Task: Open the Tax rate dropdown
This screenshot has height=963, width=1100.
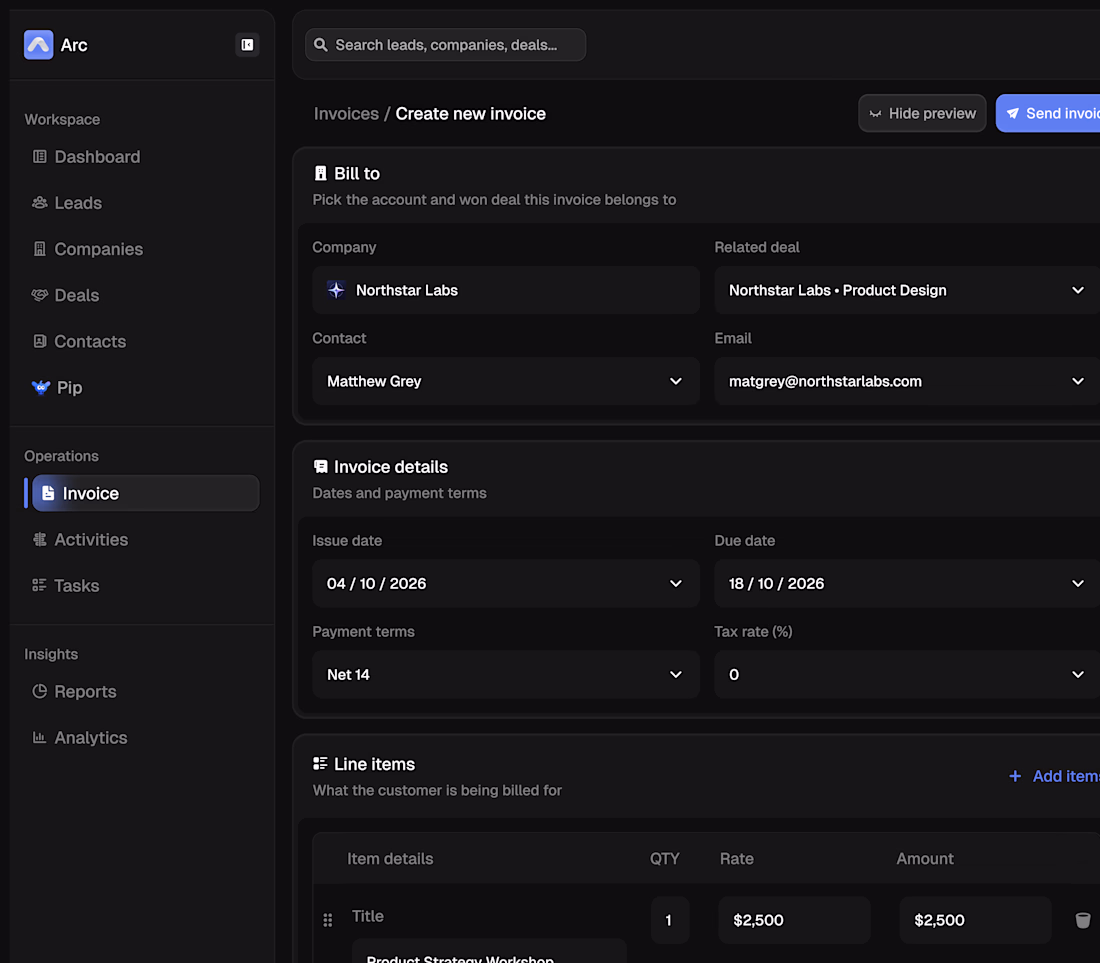Action: (x=907, y=675)
